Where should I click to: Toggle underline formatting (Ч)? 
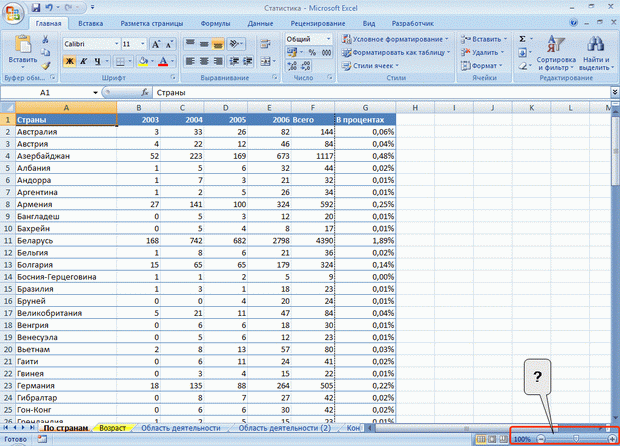pyautogui.click(x=97, y=61)
